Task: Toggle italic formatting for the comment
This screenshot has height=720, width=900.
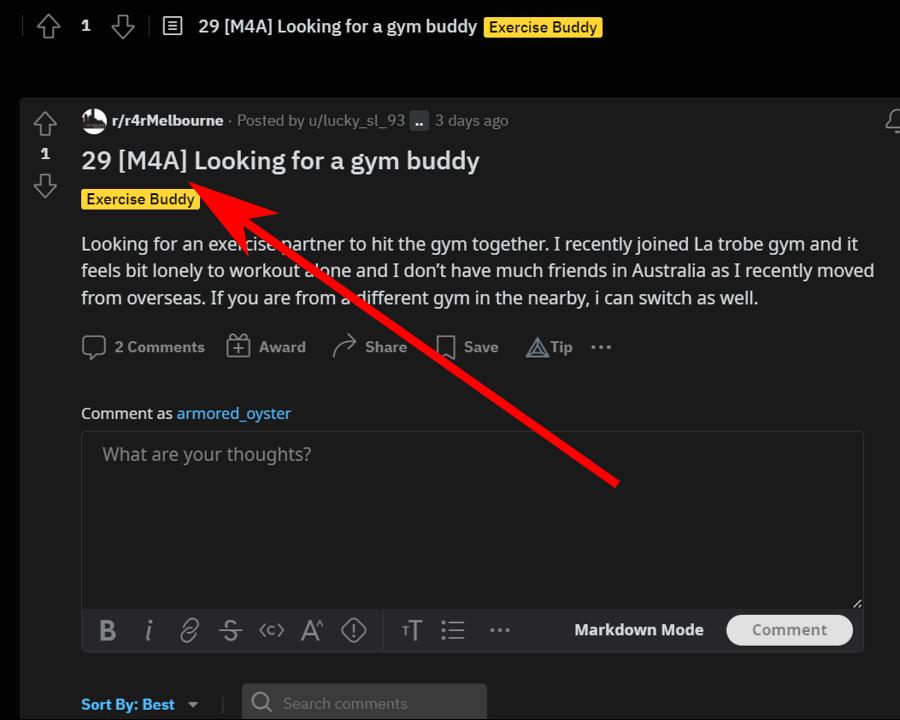Action: 148,630
